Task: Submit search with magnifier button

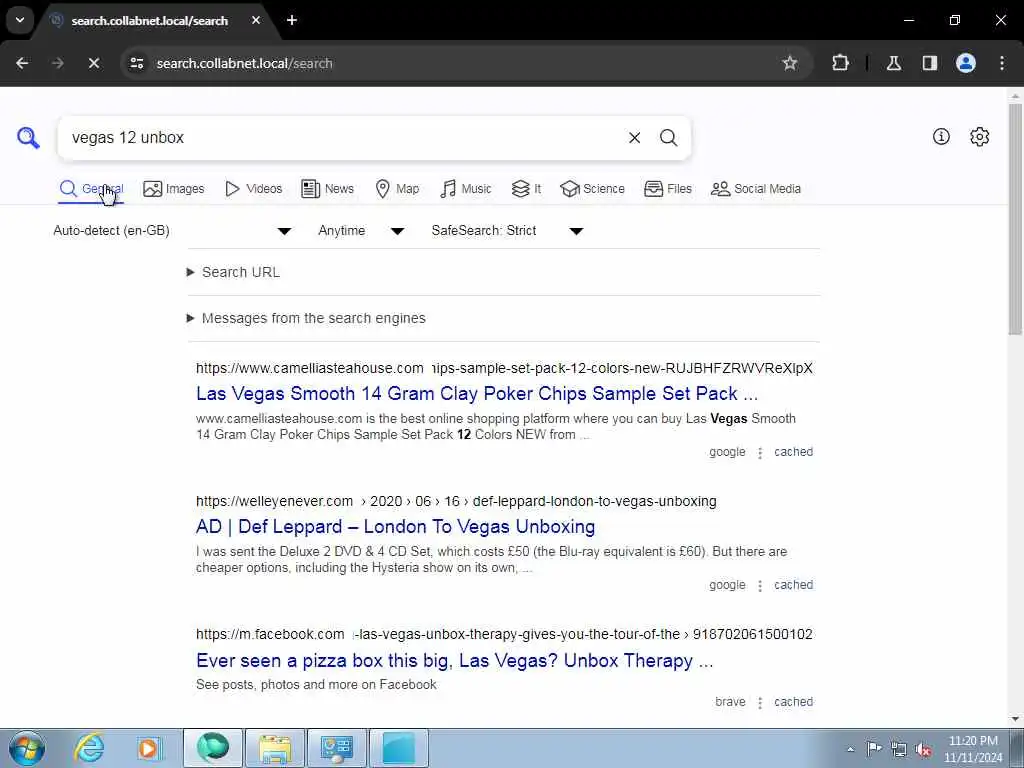Action: coord(668,138)
